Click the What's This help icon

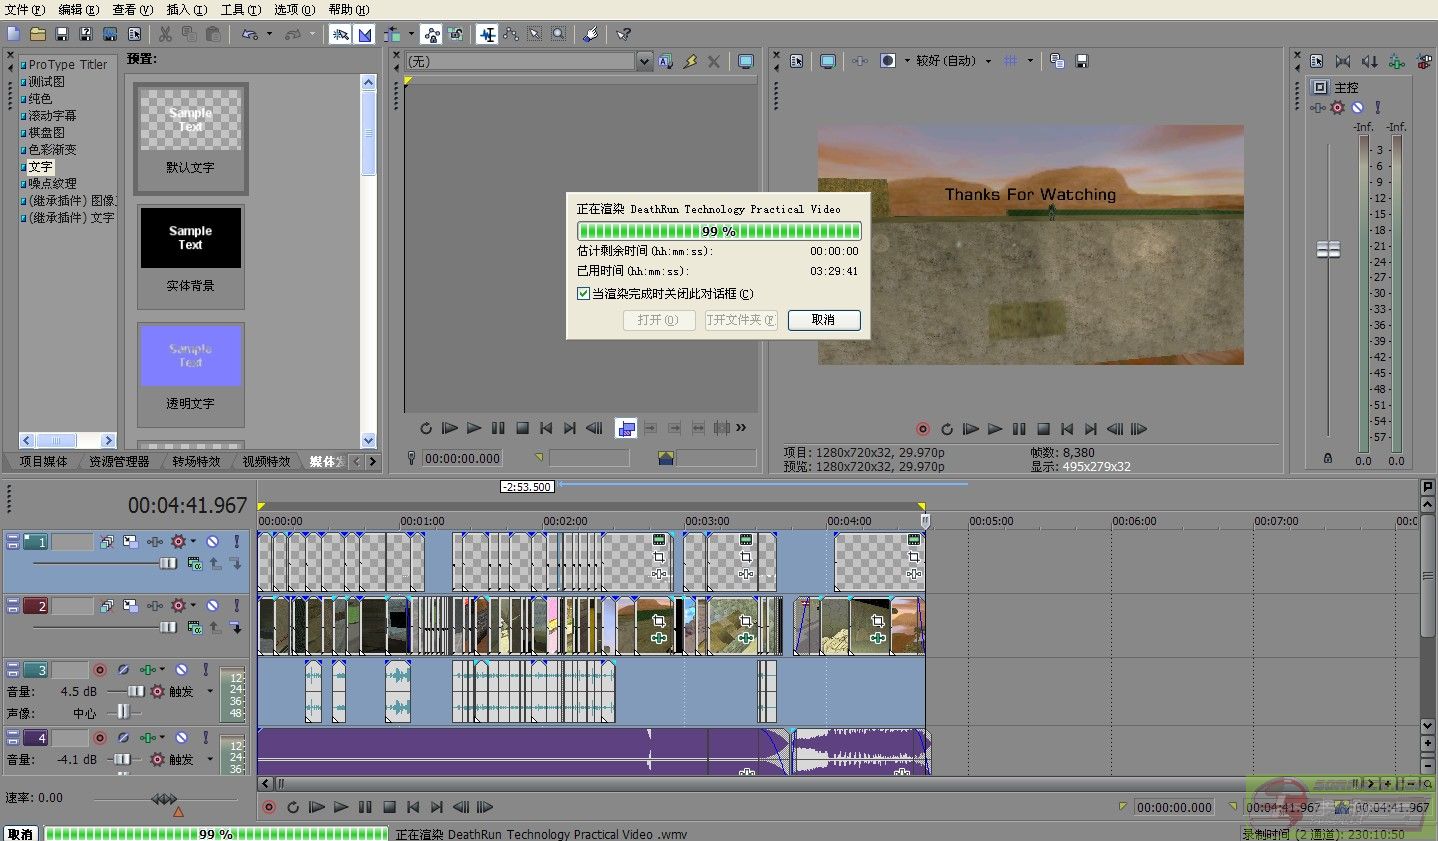pyautogui.click(x=623, y=34)
